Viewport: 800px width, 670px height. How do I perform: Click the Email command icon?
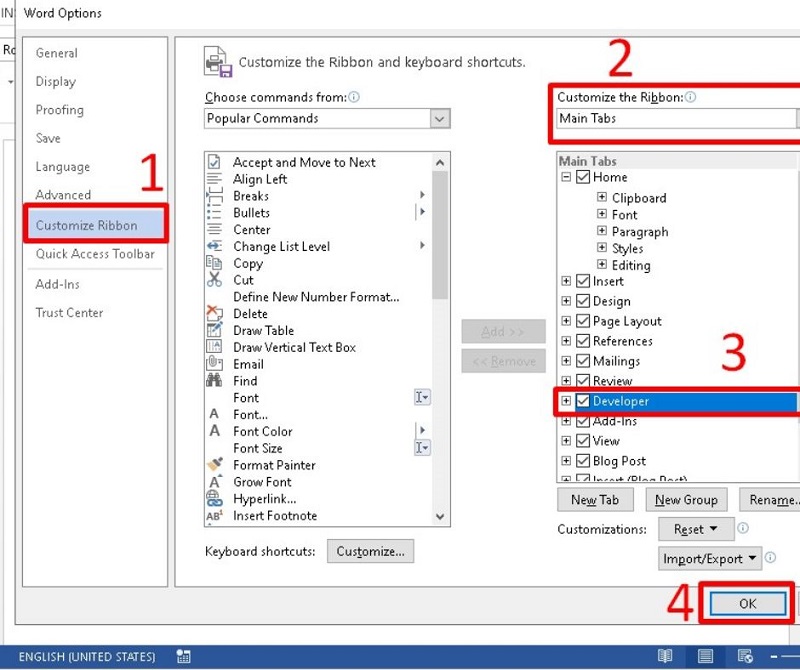click(x=214, y=364)
